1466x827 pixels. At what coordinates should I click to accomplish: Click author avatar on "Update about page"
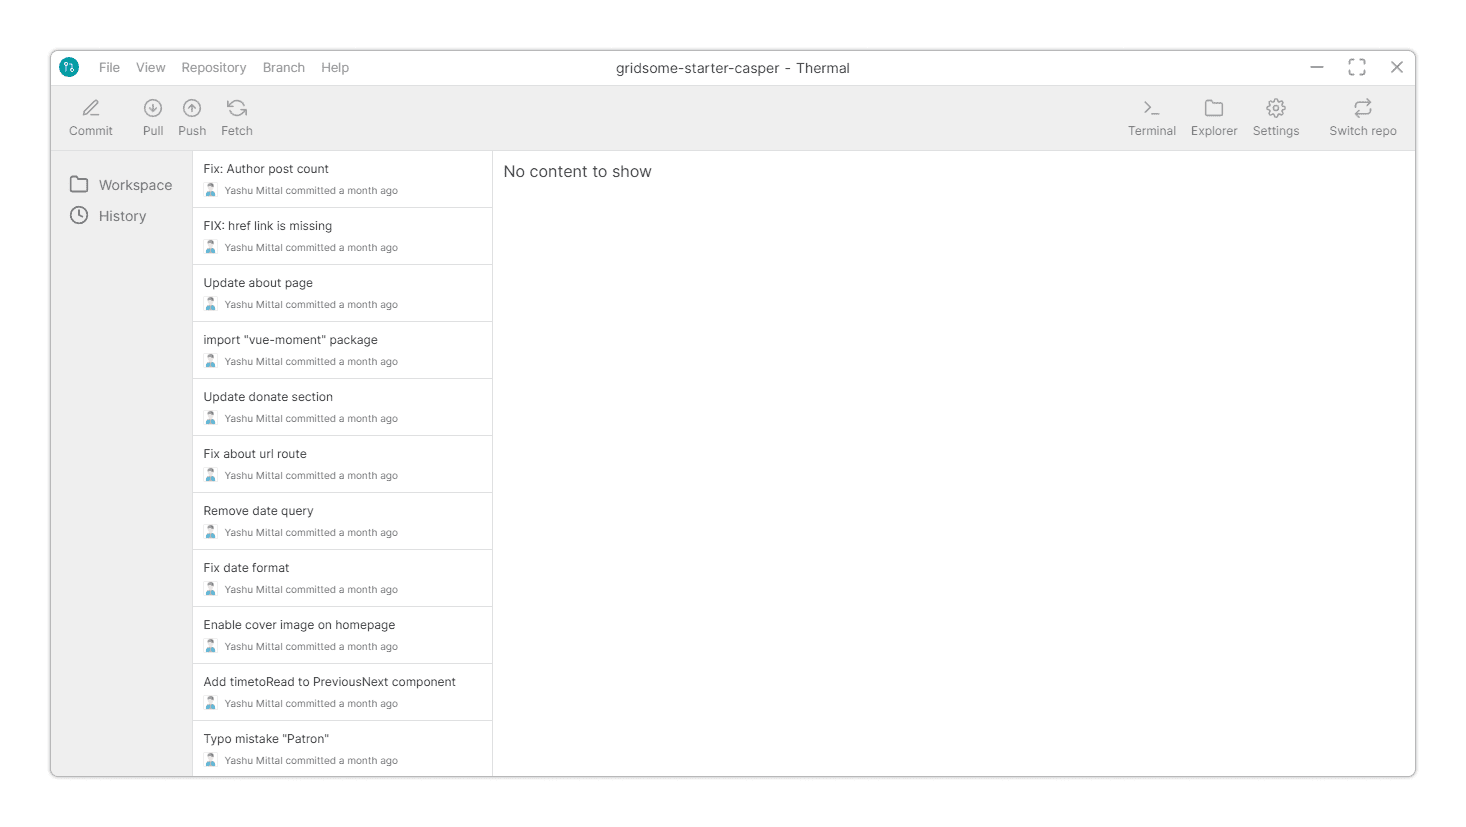pos(211,304)
